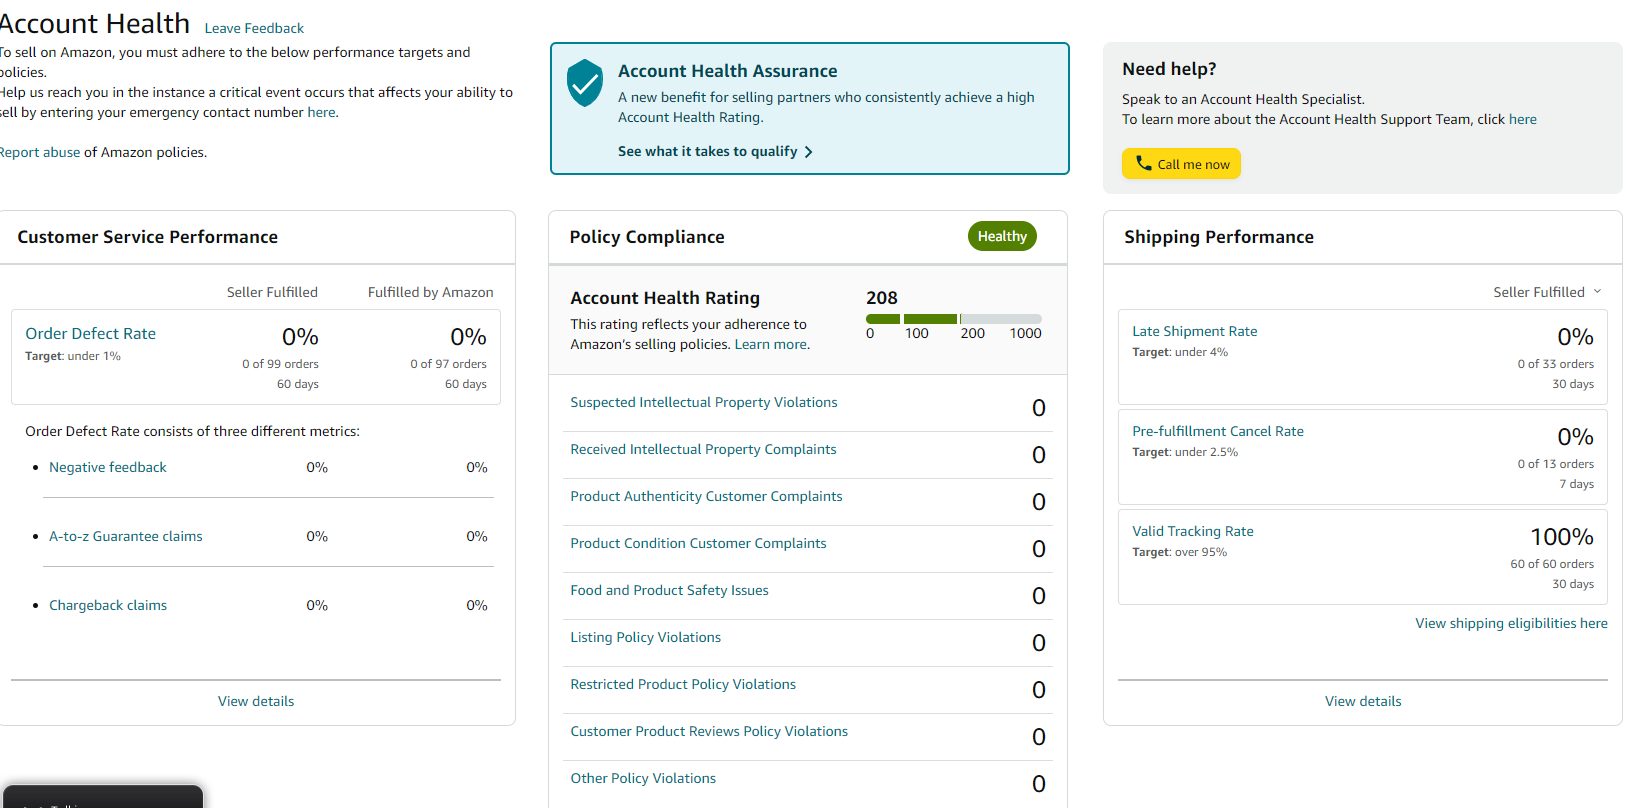
Task: Open Suspected Intellectual Property Violations
Action: (704, 402)
